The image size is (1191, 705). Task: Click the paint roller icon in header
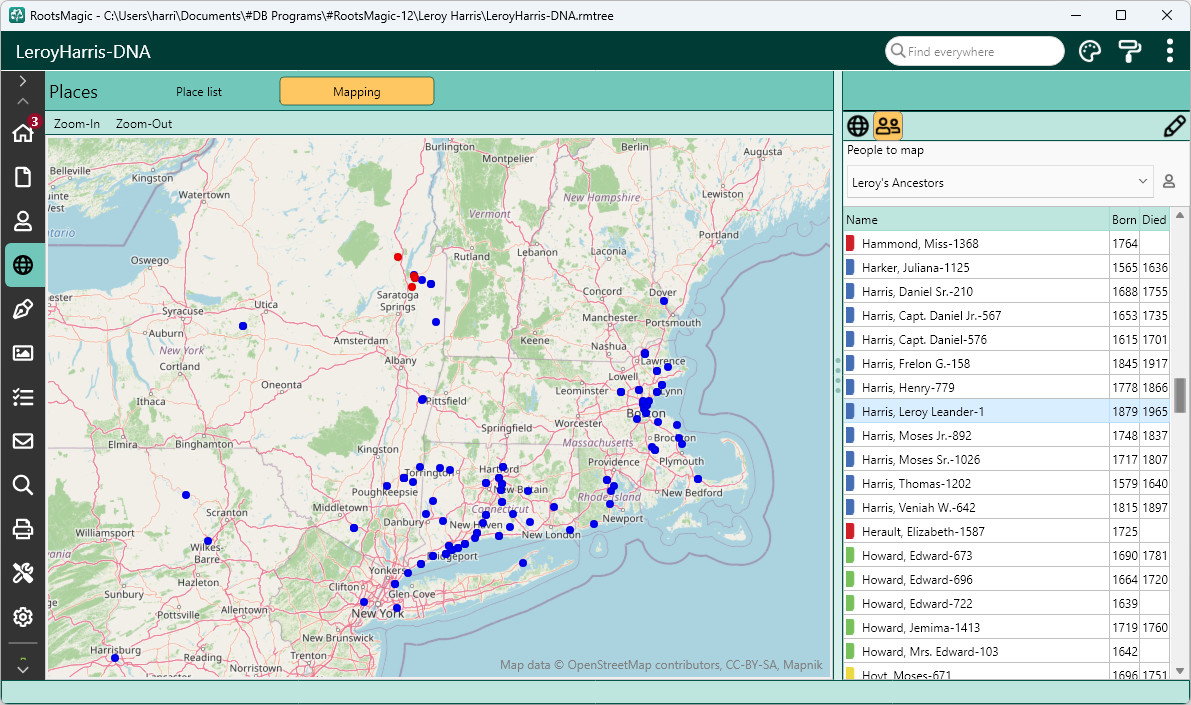pyautogui.click(x=1129, y=52)
